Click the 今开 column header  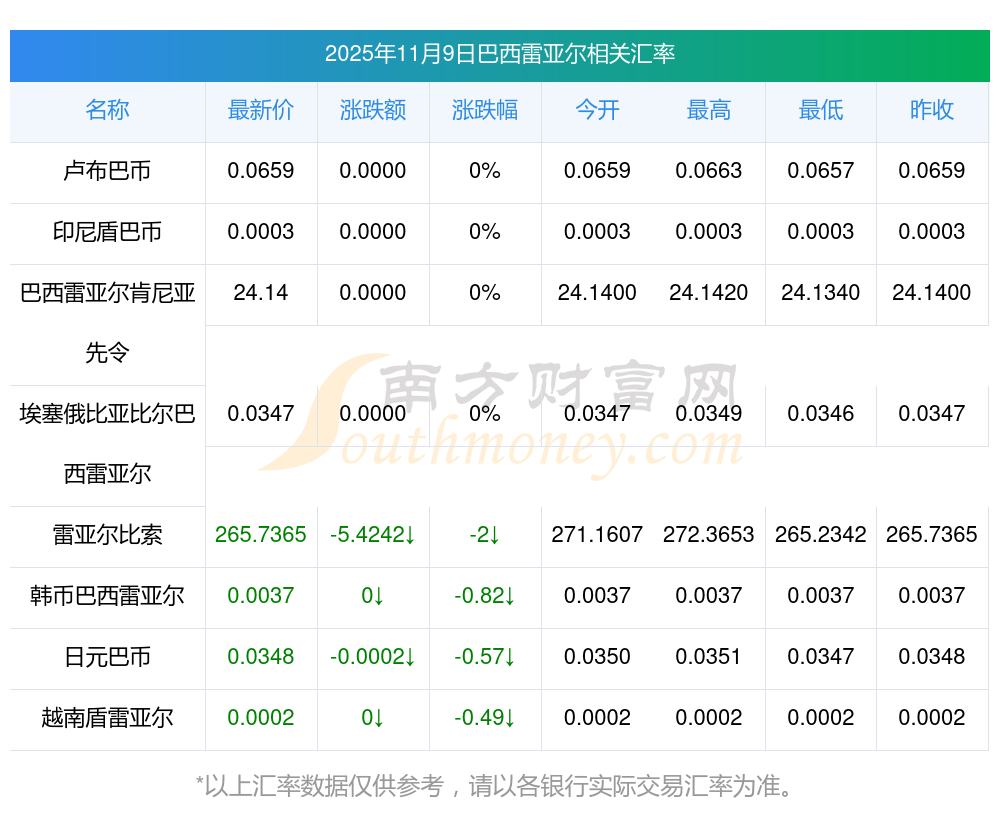(597, 110)
